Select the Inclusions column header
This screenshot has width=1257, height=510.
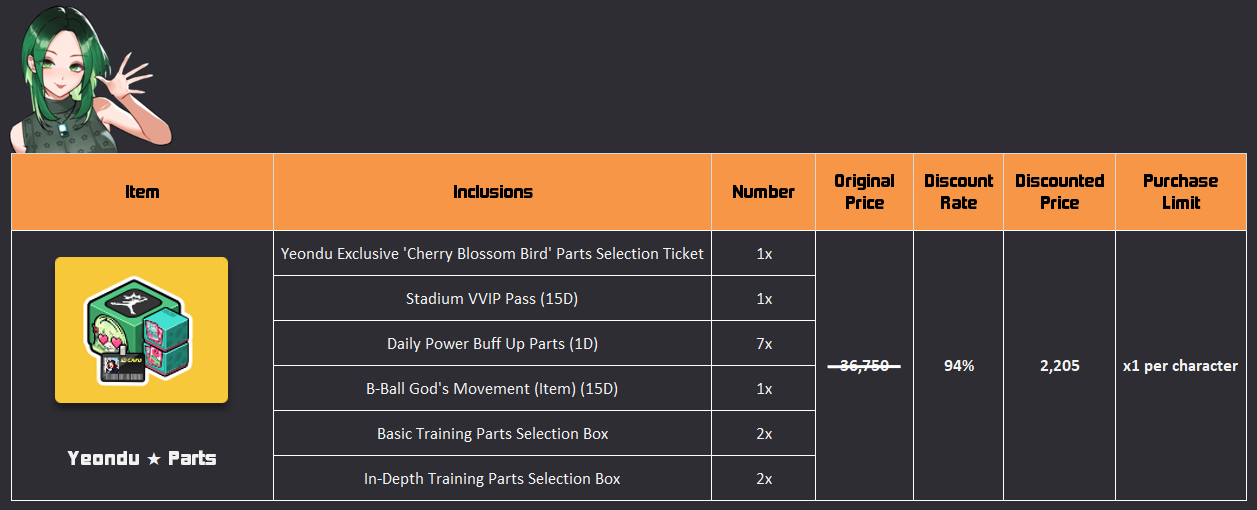point(492,192)
